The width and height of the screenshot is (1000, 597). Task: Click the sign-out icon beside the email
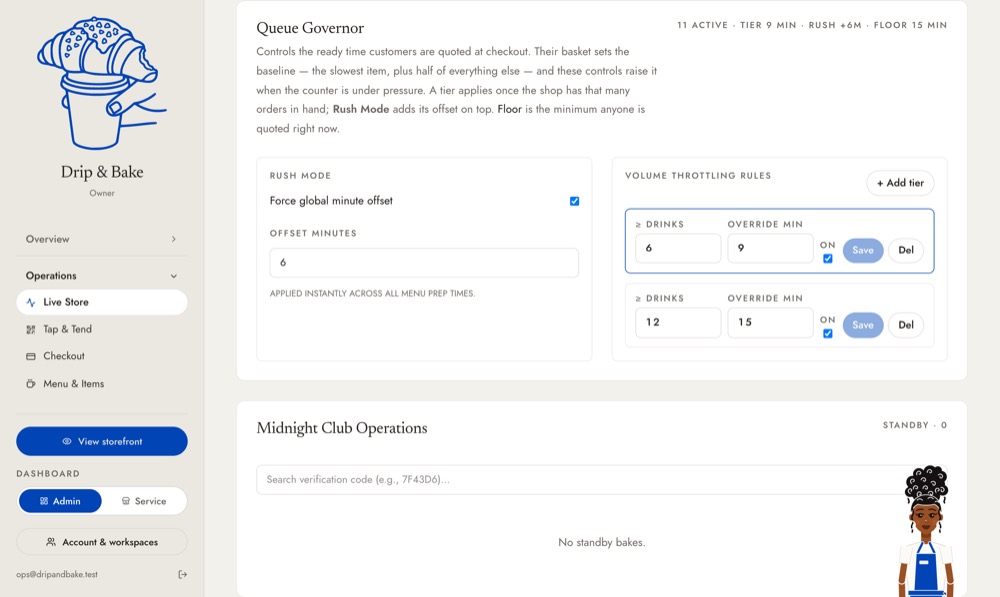pyautogui.click(x=182, y=575)
